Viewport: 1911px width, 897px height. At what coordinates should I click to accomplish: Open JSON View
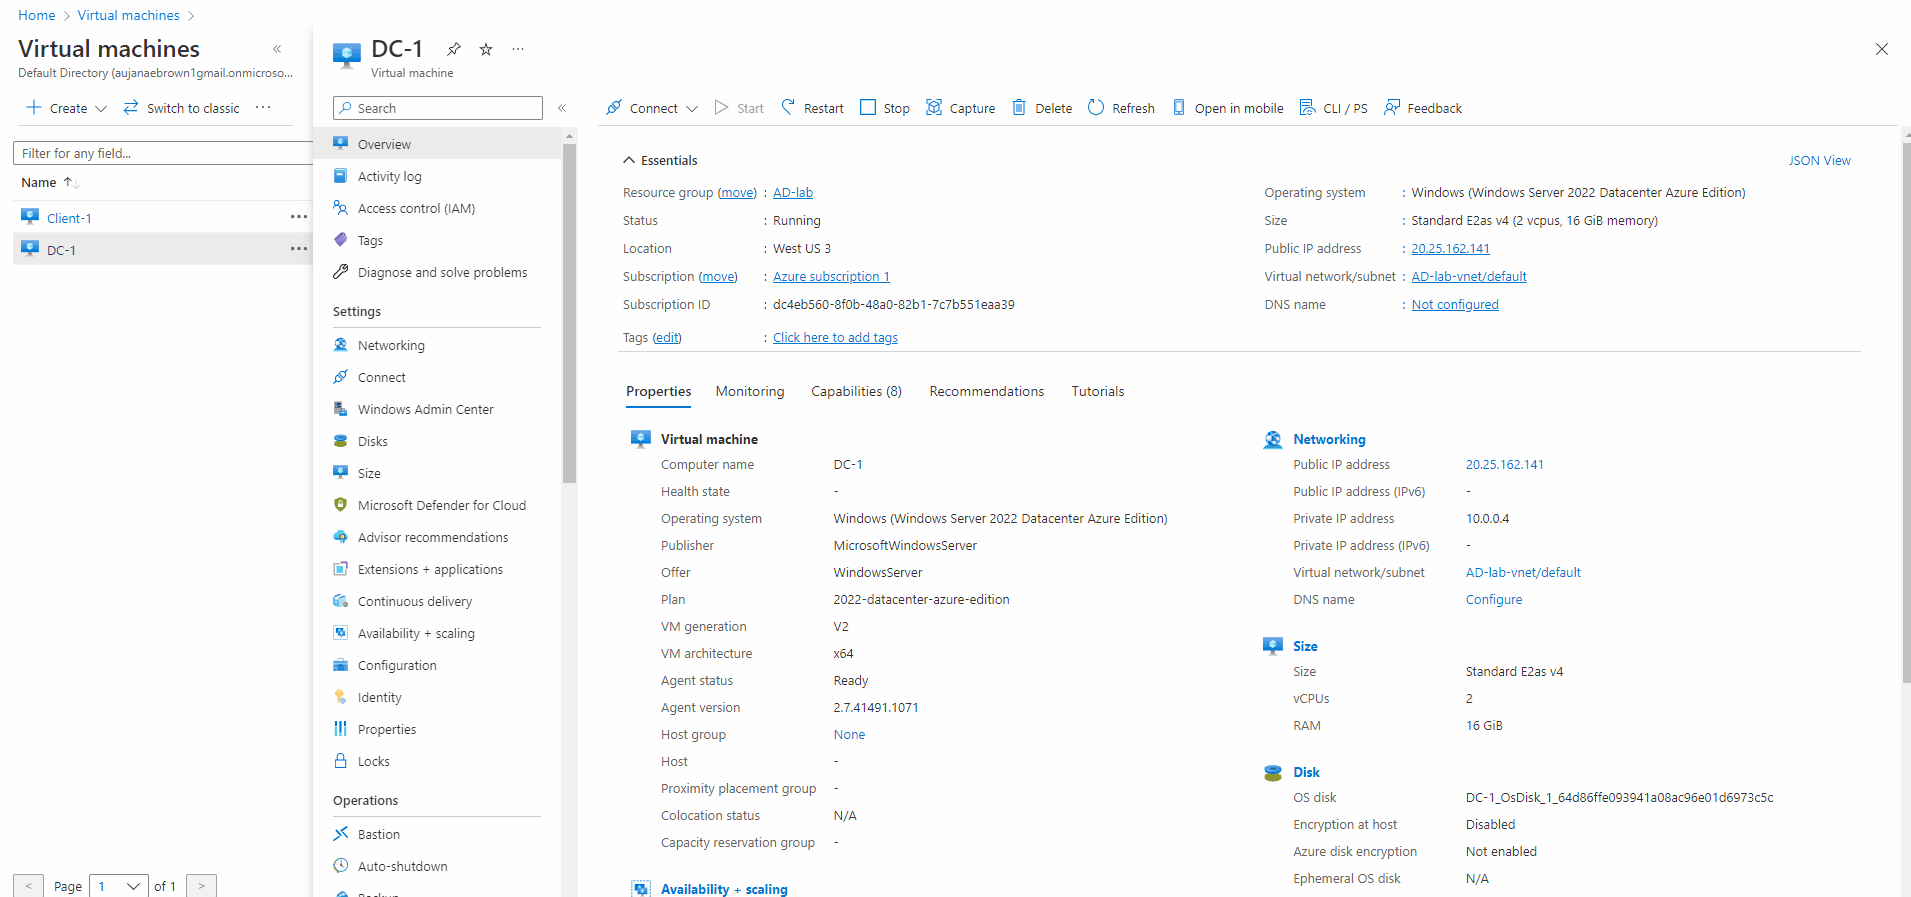[x=1819, y=160]
